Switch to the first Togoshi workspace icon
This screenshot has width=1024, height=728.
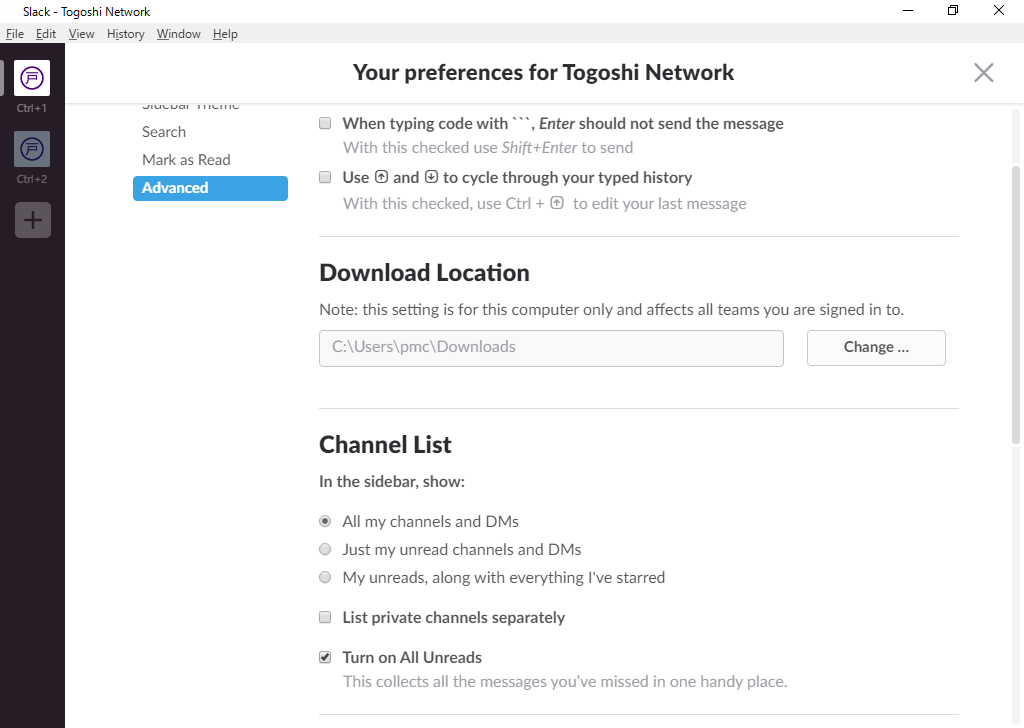pyautogui.click(x=32, y=78)
